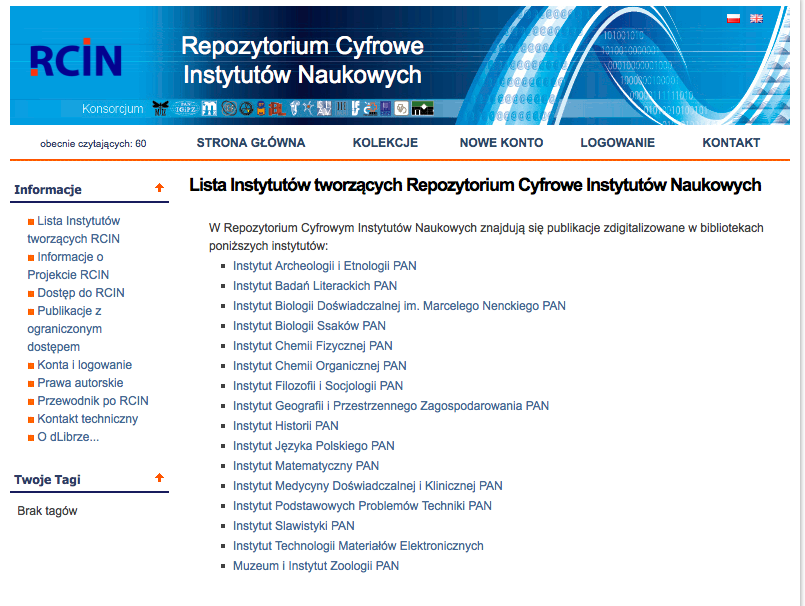This screenshot has height=606, width=805.
Task: Switch to the Polish language flag
Action: pos(733,18)
